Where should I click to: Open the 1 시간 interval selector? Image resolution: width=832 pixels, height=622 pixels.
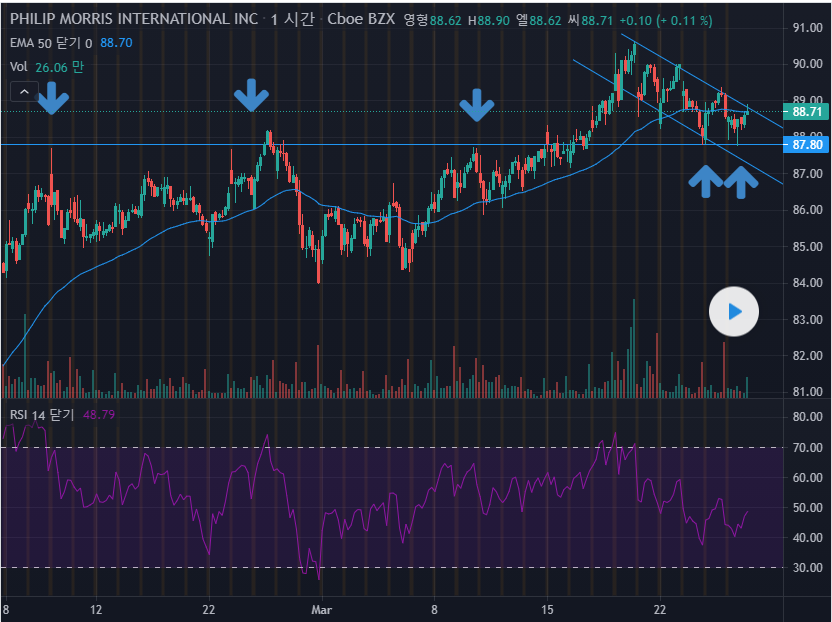coord(292,20)
